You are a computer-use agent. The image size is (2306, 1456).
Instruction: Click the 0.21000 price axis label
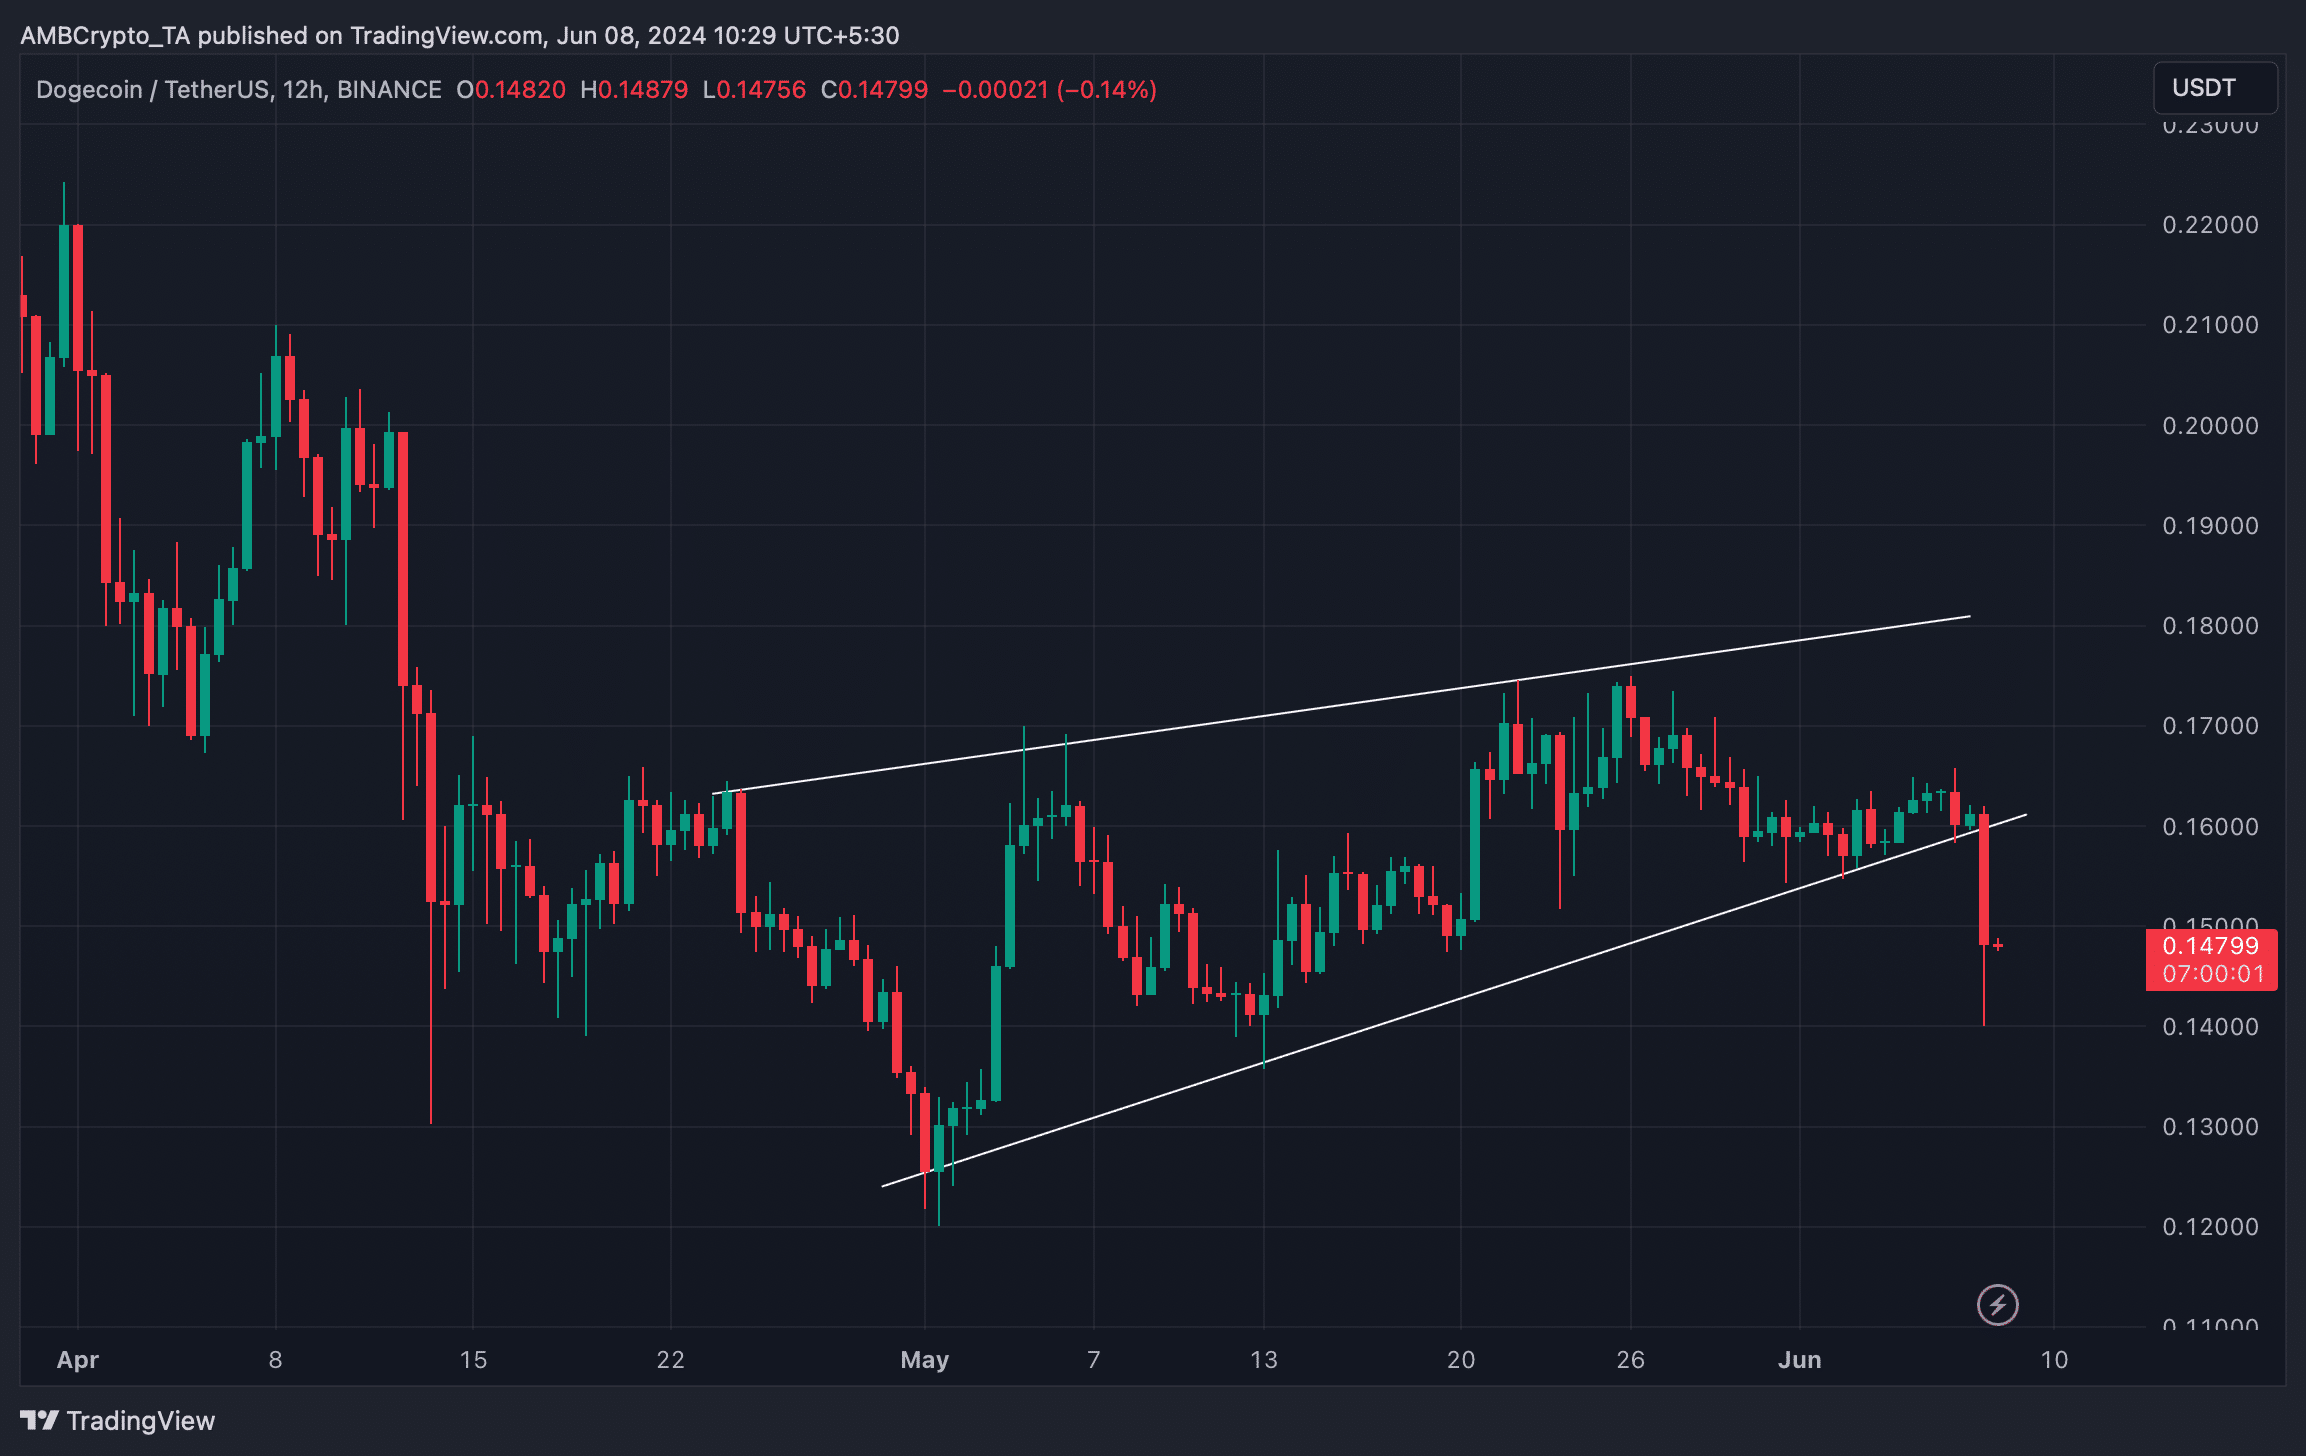2210,325
